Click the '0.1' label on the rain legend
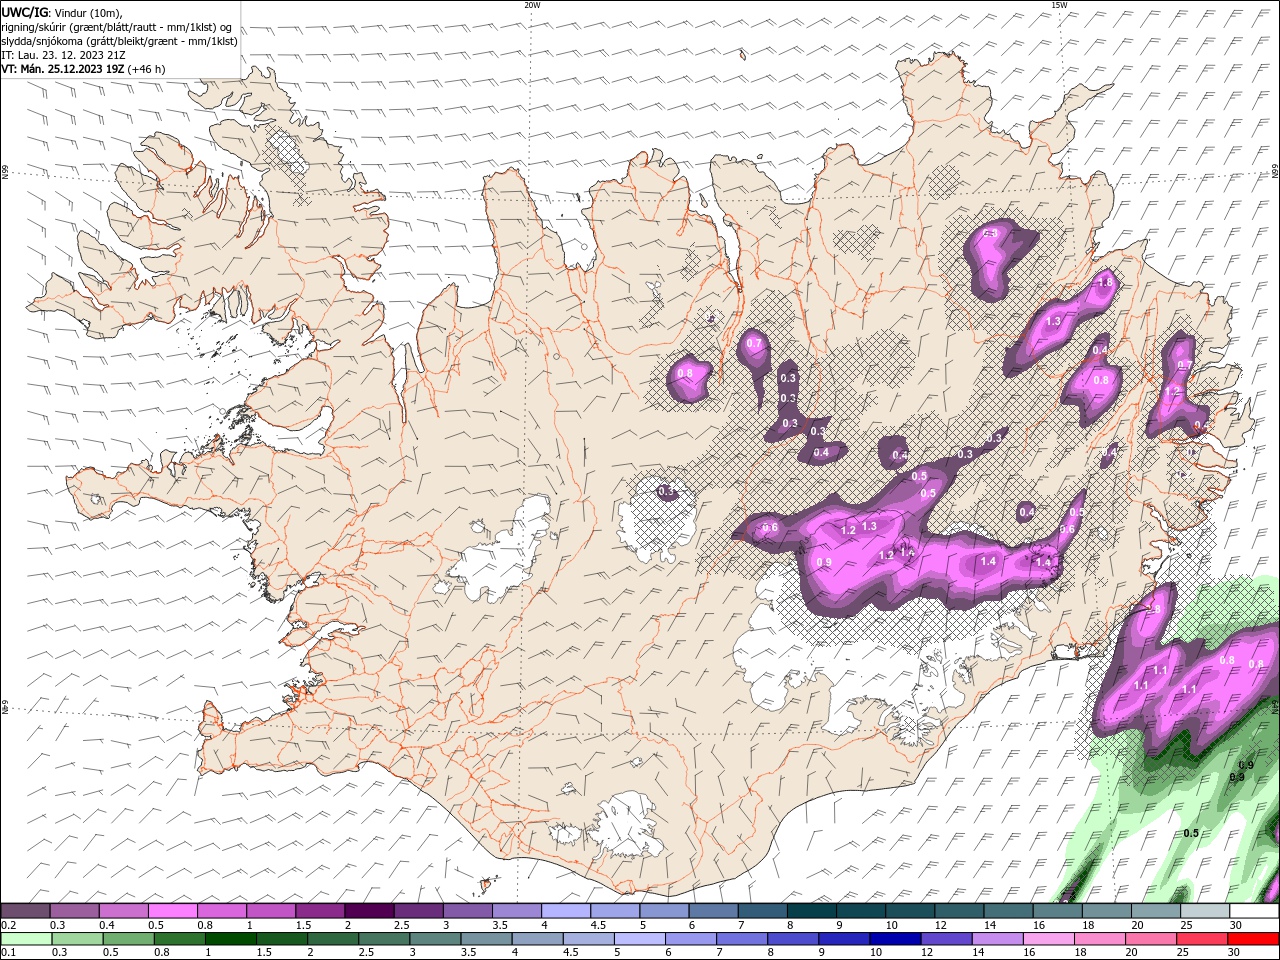The width and height of the screenshot is (1280, 960). click(x=7, y=953)
